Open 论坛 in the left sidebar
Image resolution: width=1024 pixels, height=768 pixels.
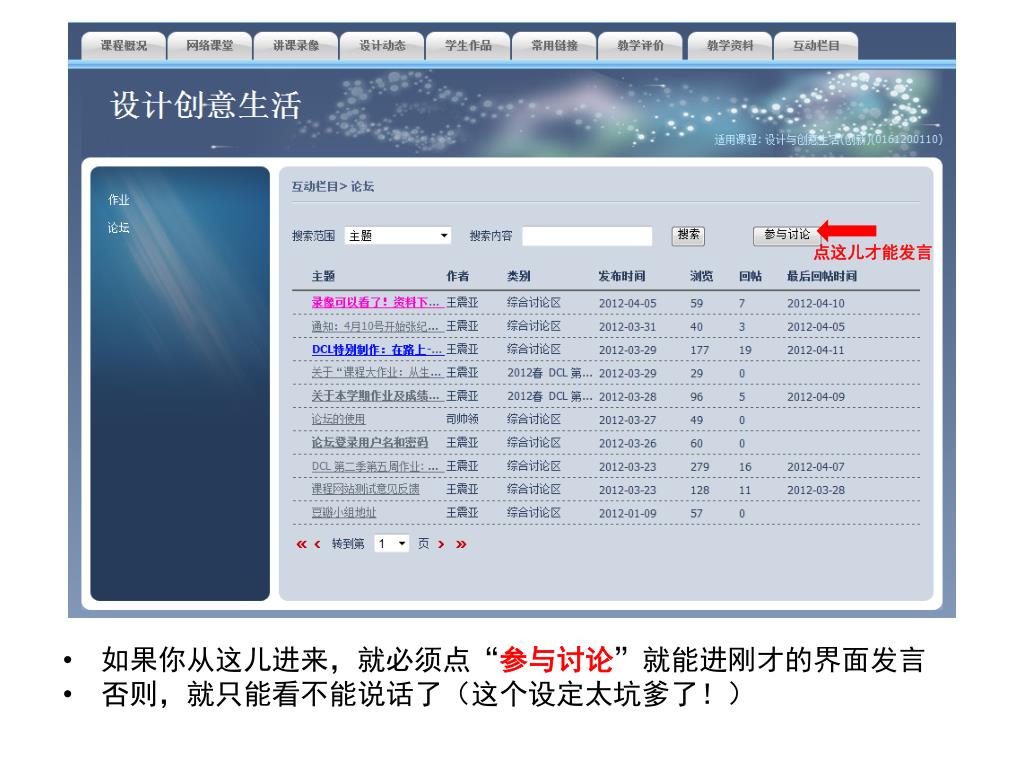tap(118, 228)
